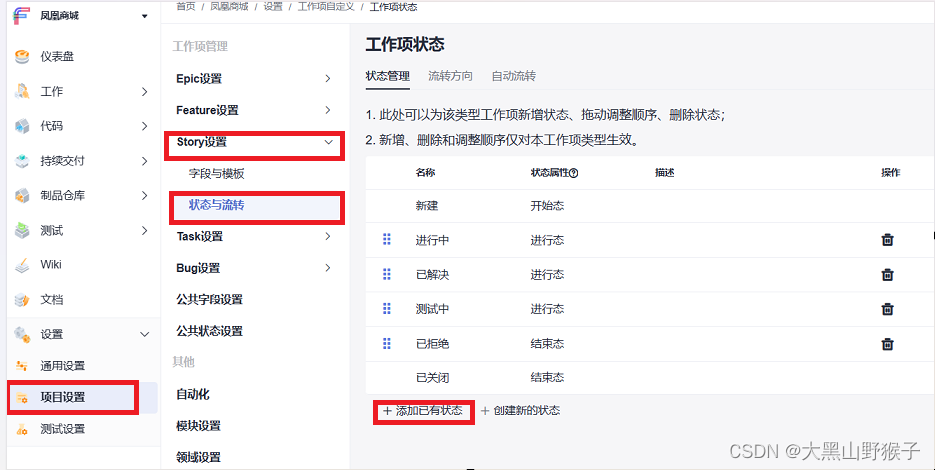Click the drag handle for 进行中 row
935x470 pixels.
click(386, 239)
